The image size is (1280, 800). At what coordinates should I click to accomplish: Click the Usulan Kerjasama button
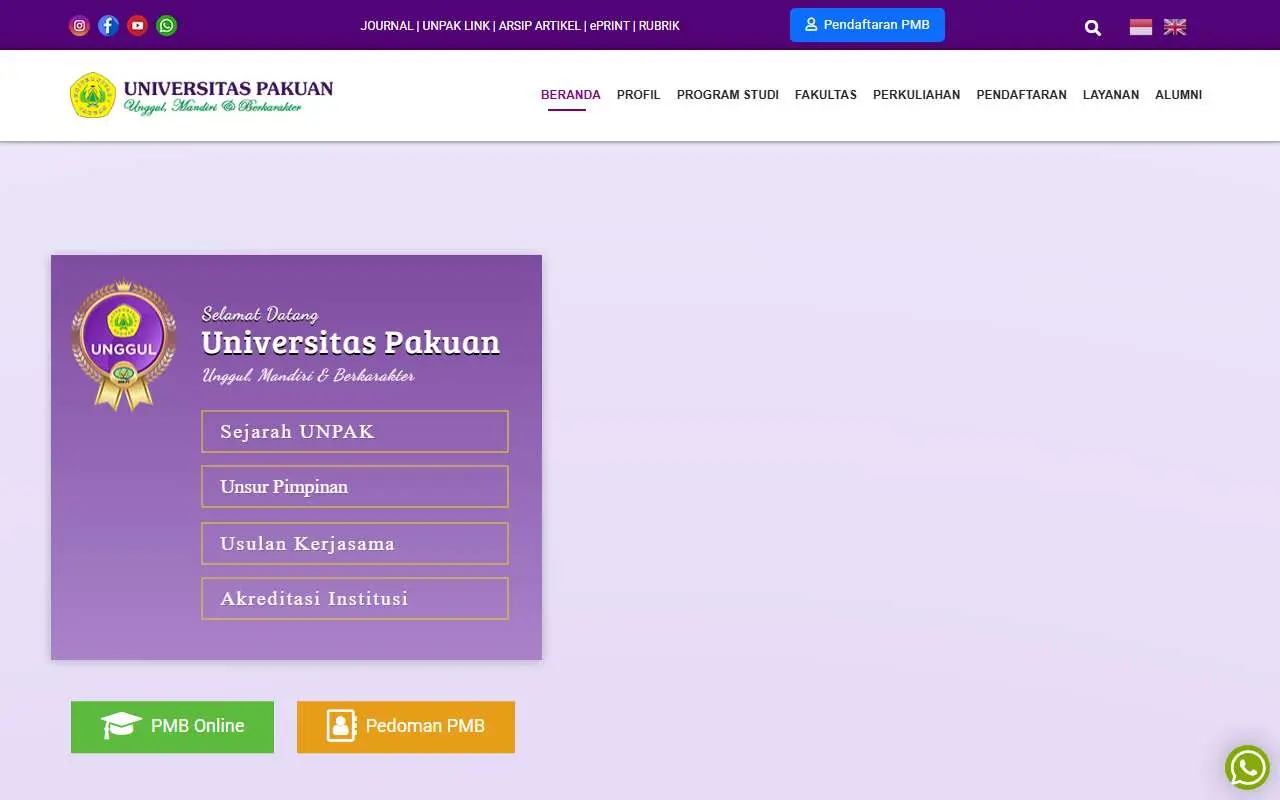[355, 544]
